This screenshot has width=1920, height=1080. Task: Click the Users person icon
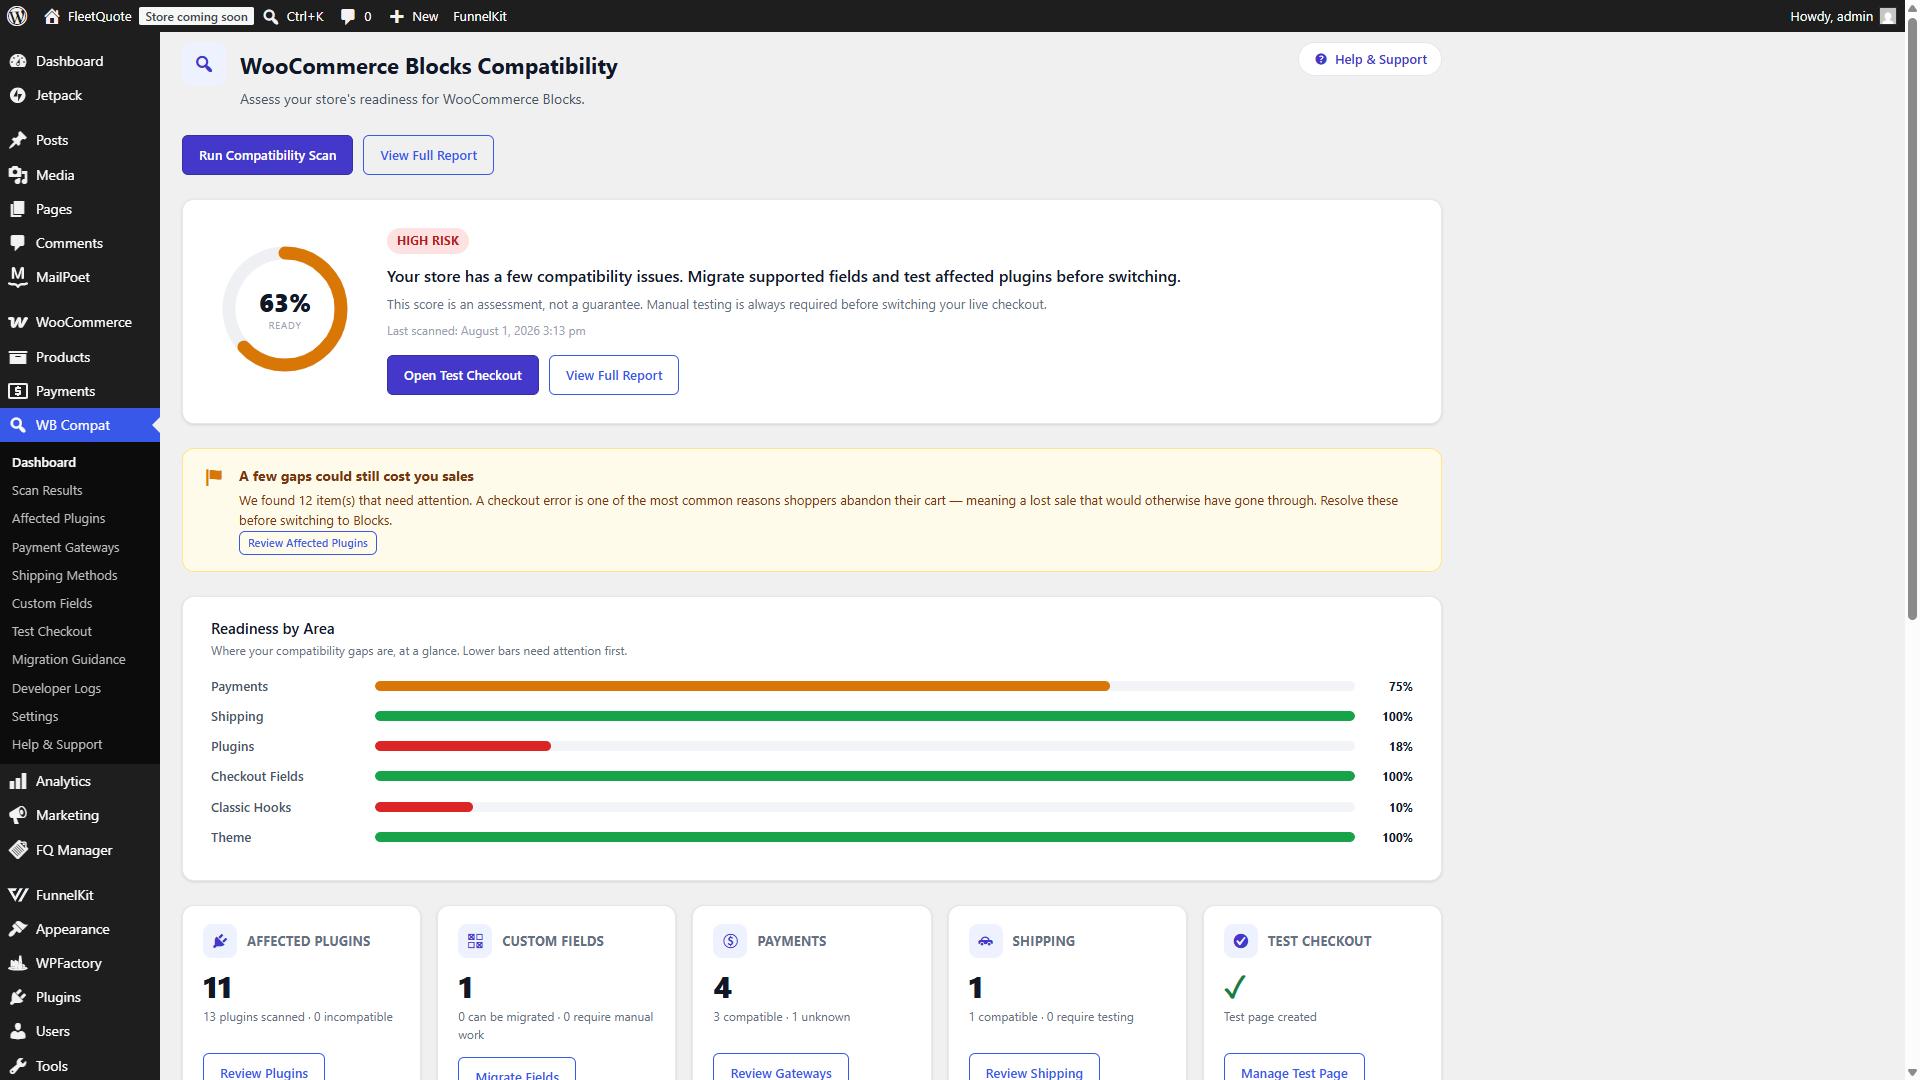pos(18,1031)
